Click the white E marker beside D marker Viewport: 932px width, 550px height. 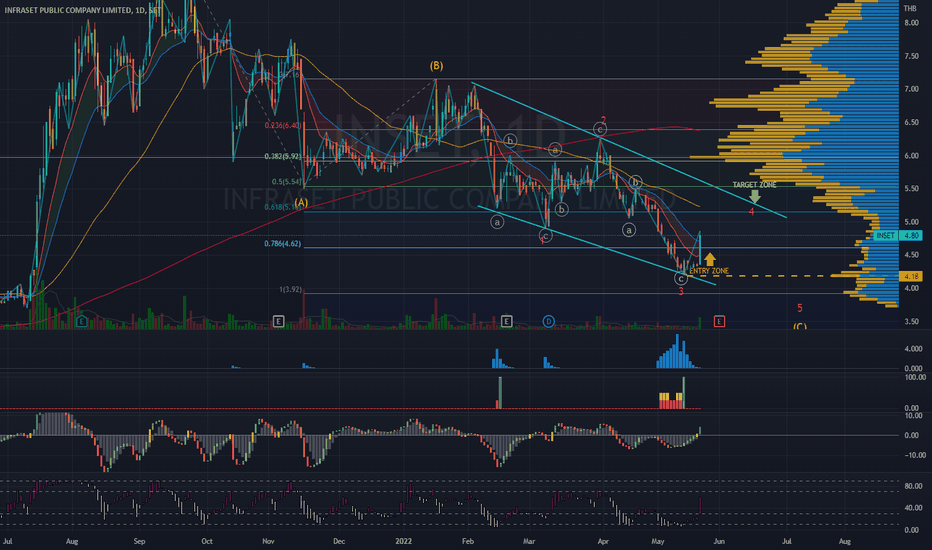tap(506, 322)
